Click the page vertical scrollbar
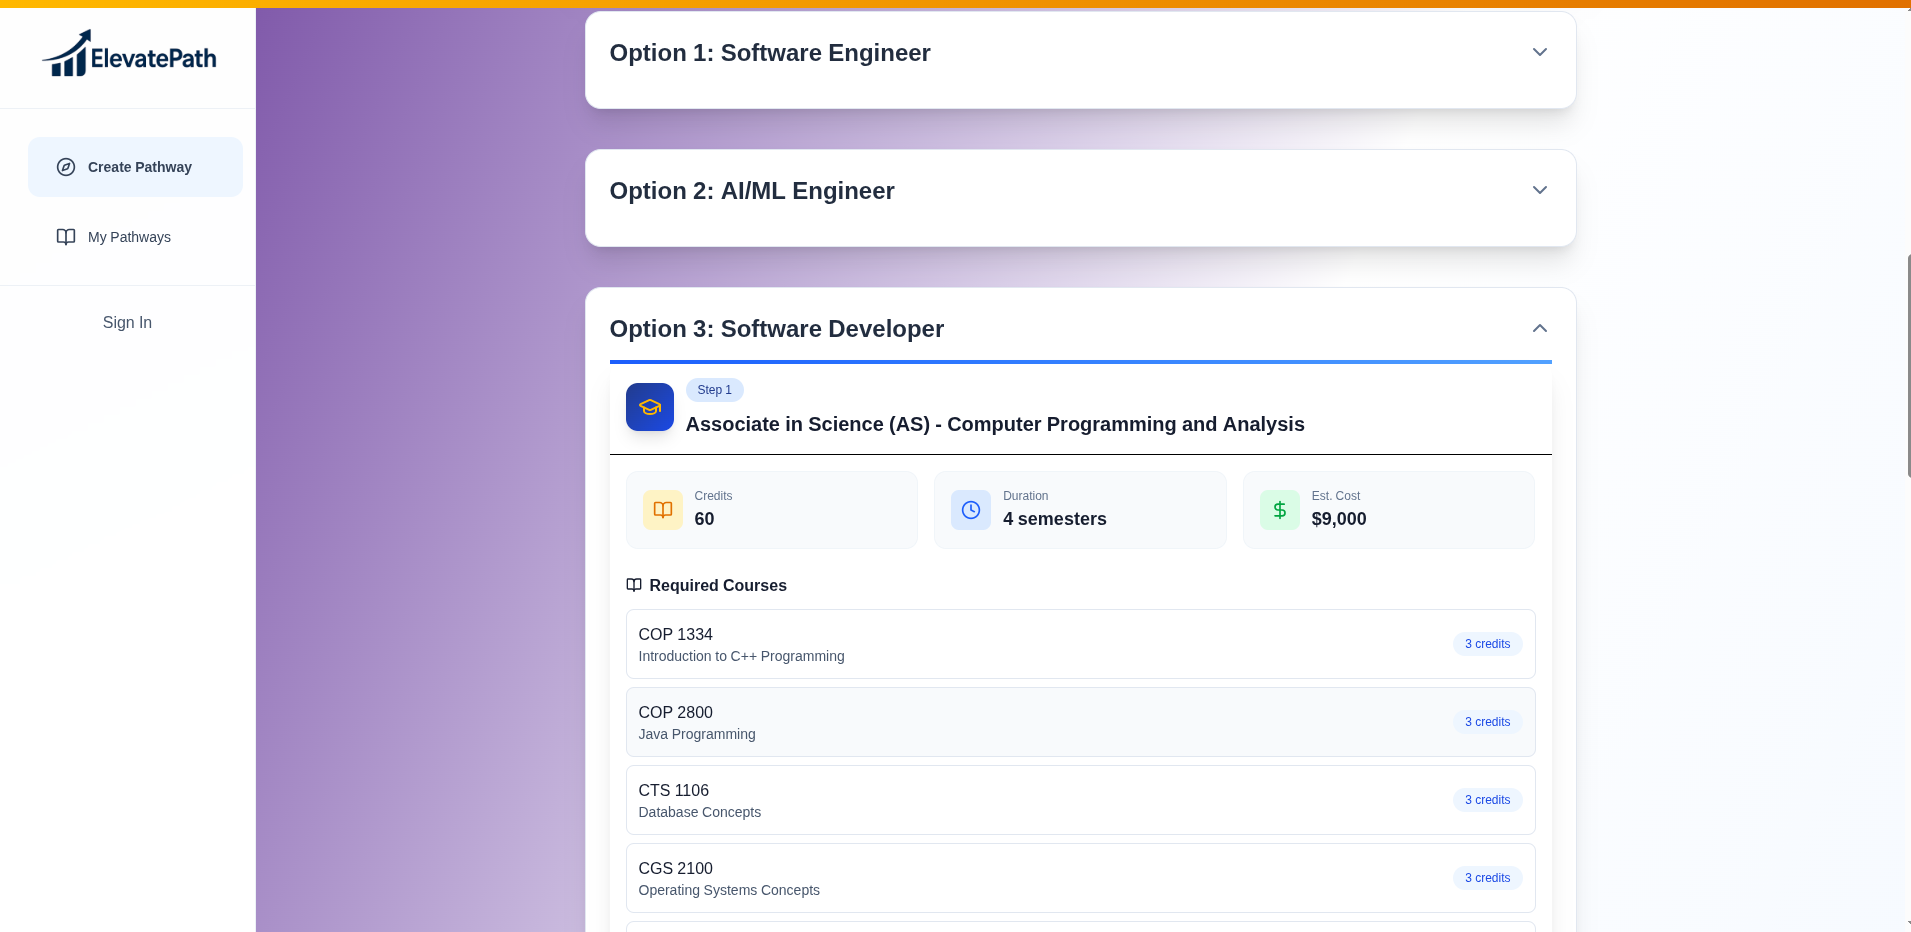Viewport: 1911px width, 932px height. tap(1908, 366)
